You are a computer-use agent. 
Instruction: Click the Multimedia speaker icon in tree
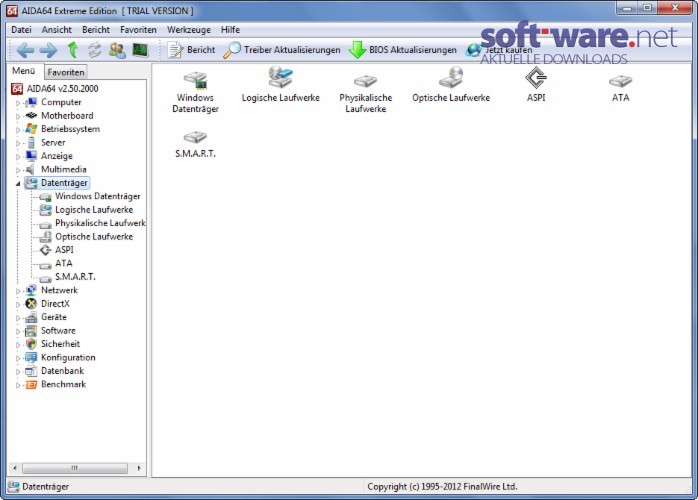(x=31, y=169)
